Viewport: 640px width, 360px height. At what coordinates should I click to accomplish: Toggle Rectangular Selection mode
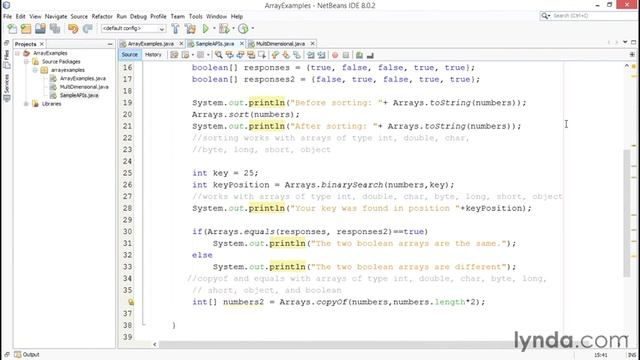tap(262, 55)
